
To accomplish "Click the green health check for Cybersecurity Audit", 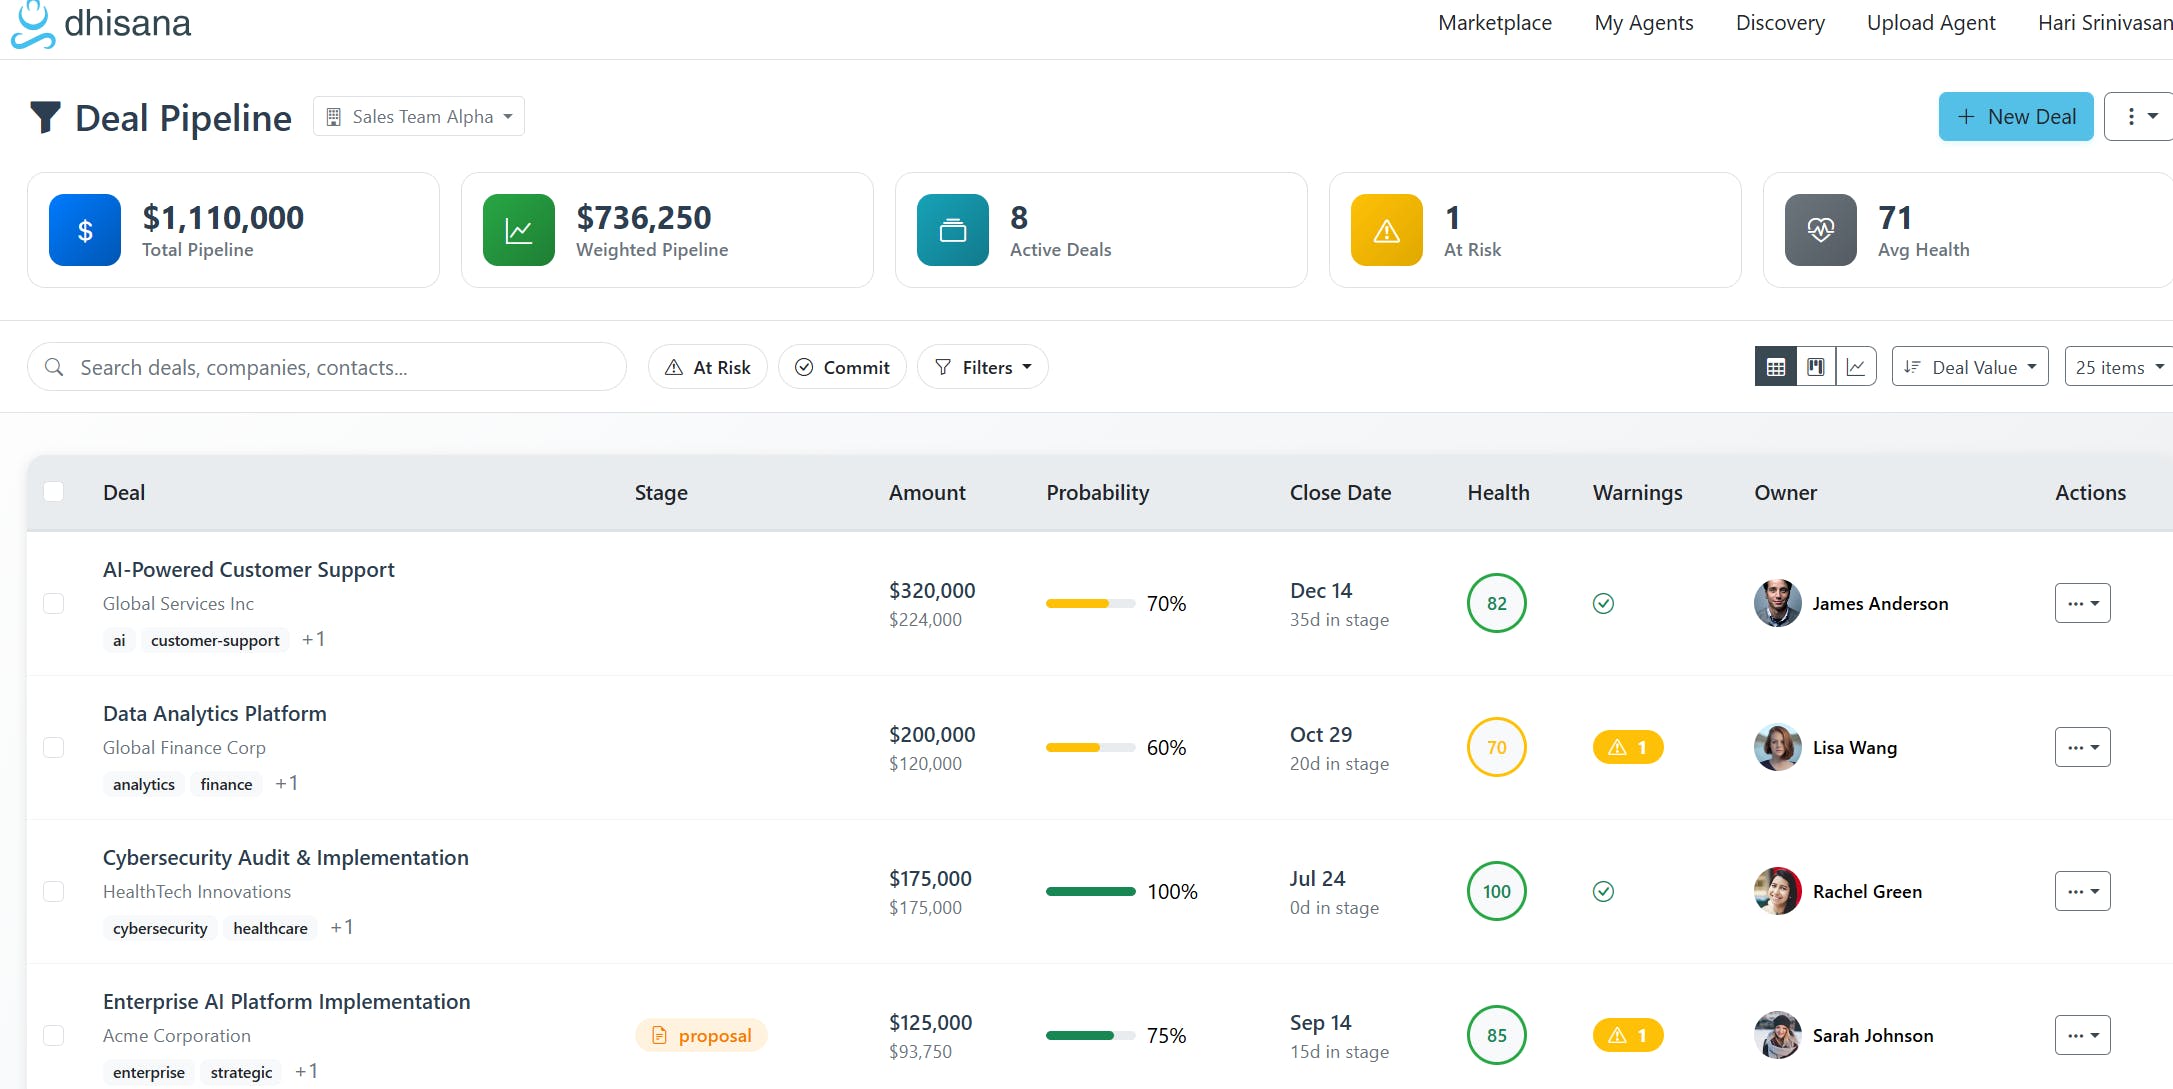I will click(x=1603, y=891).
